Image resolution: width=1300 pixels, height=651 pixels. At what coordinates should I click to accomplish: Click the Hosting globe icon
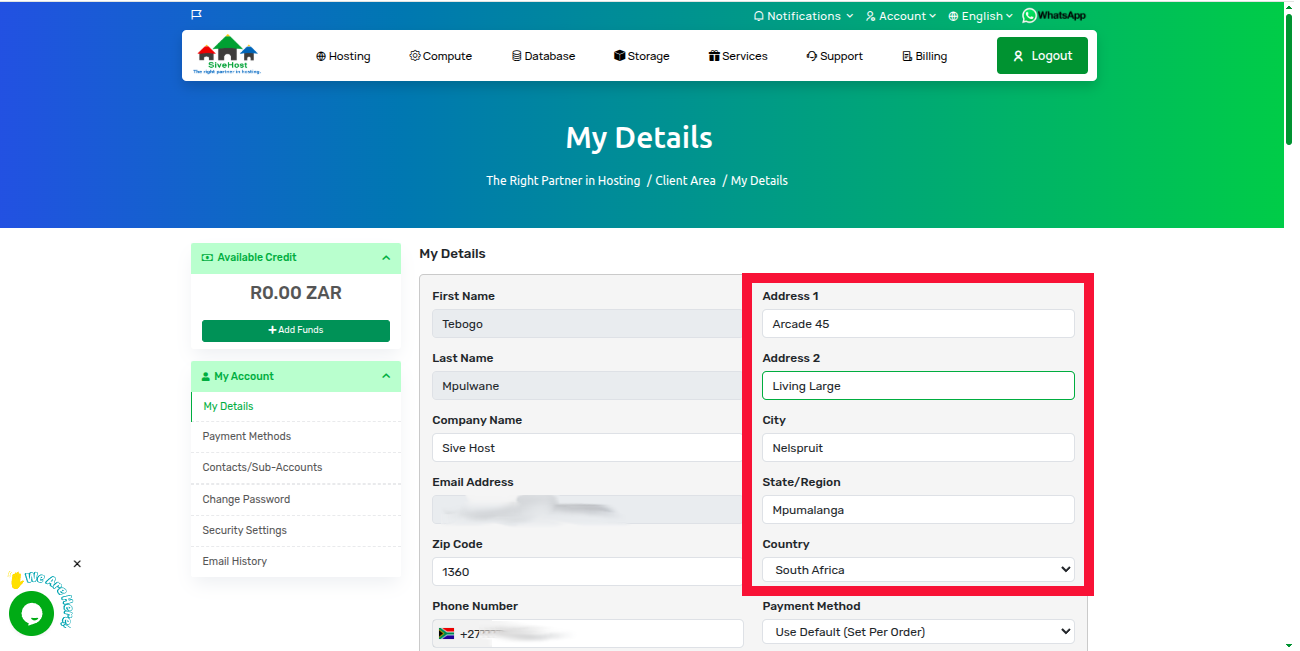(x=321, y=56)
